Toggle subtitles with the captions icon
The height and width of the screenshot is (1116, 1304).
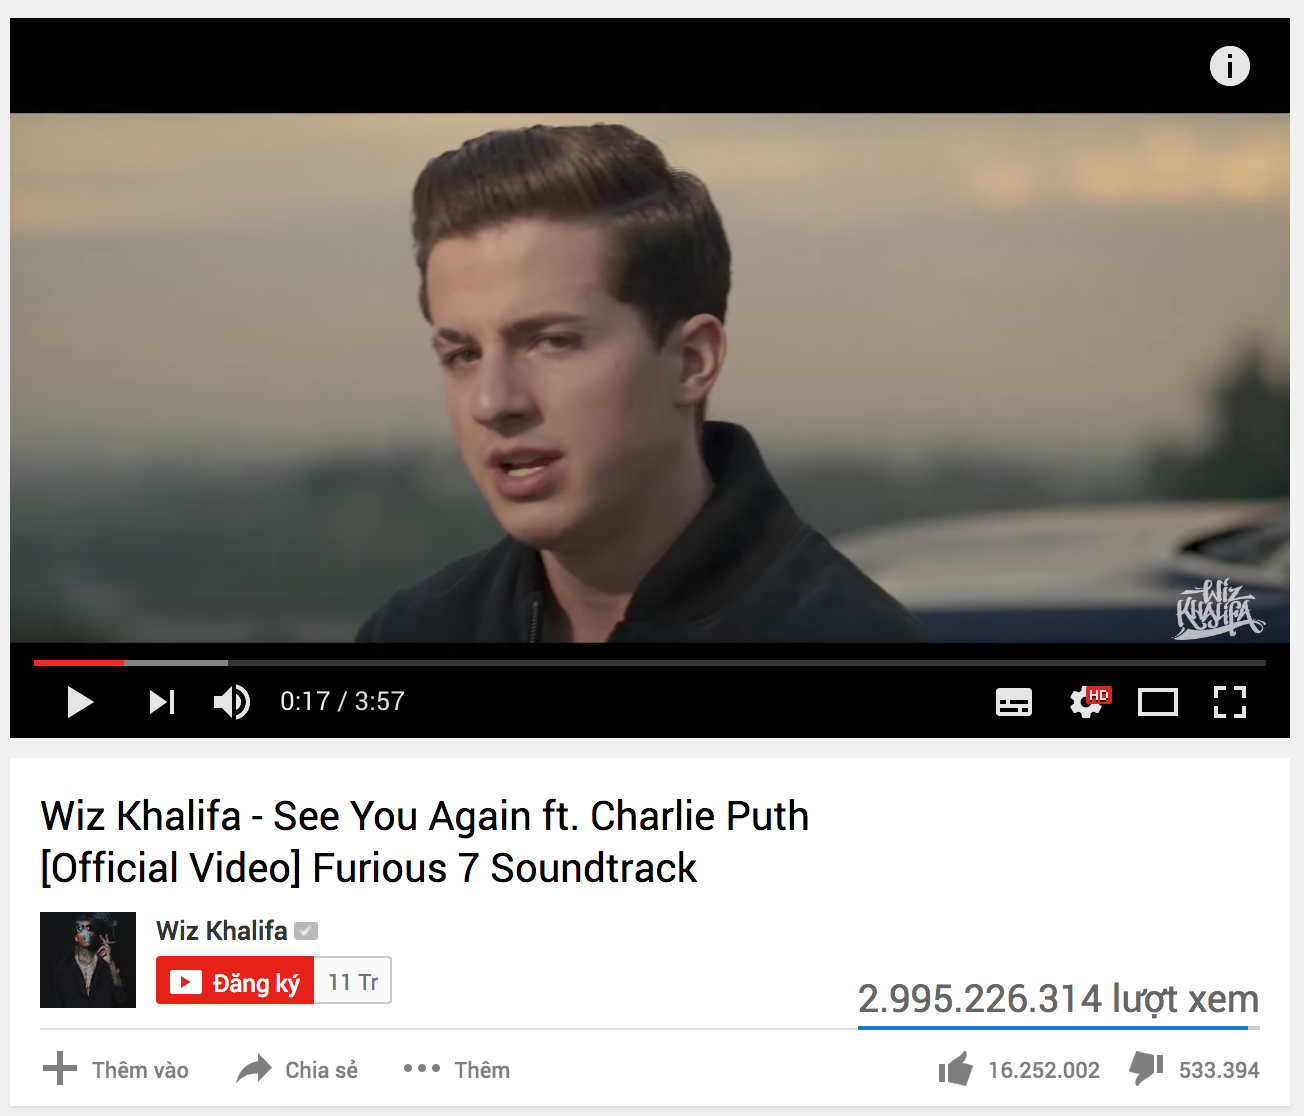tap(1014, 702)
